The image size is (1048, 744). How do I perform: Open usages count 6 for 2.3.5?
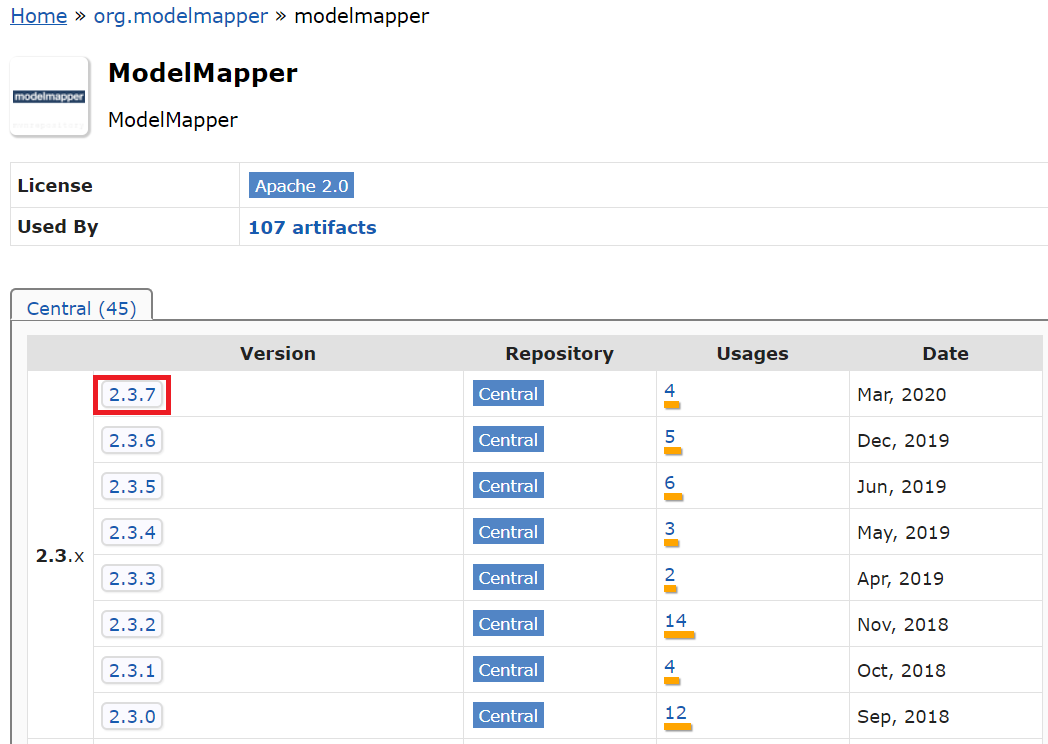pos(670,483)
